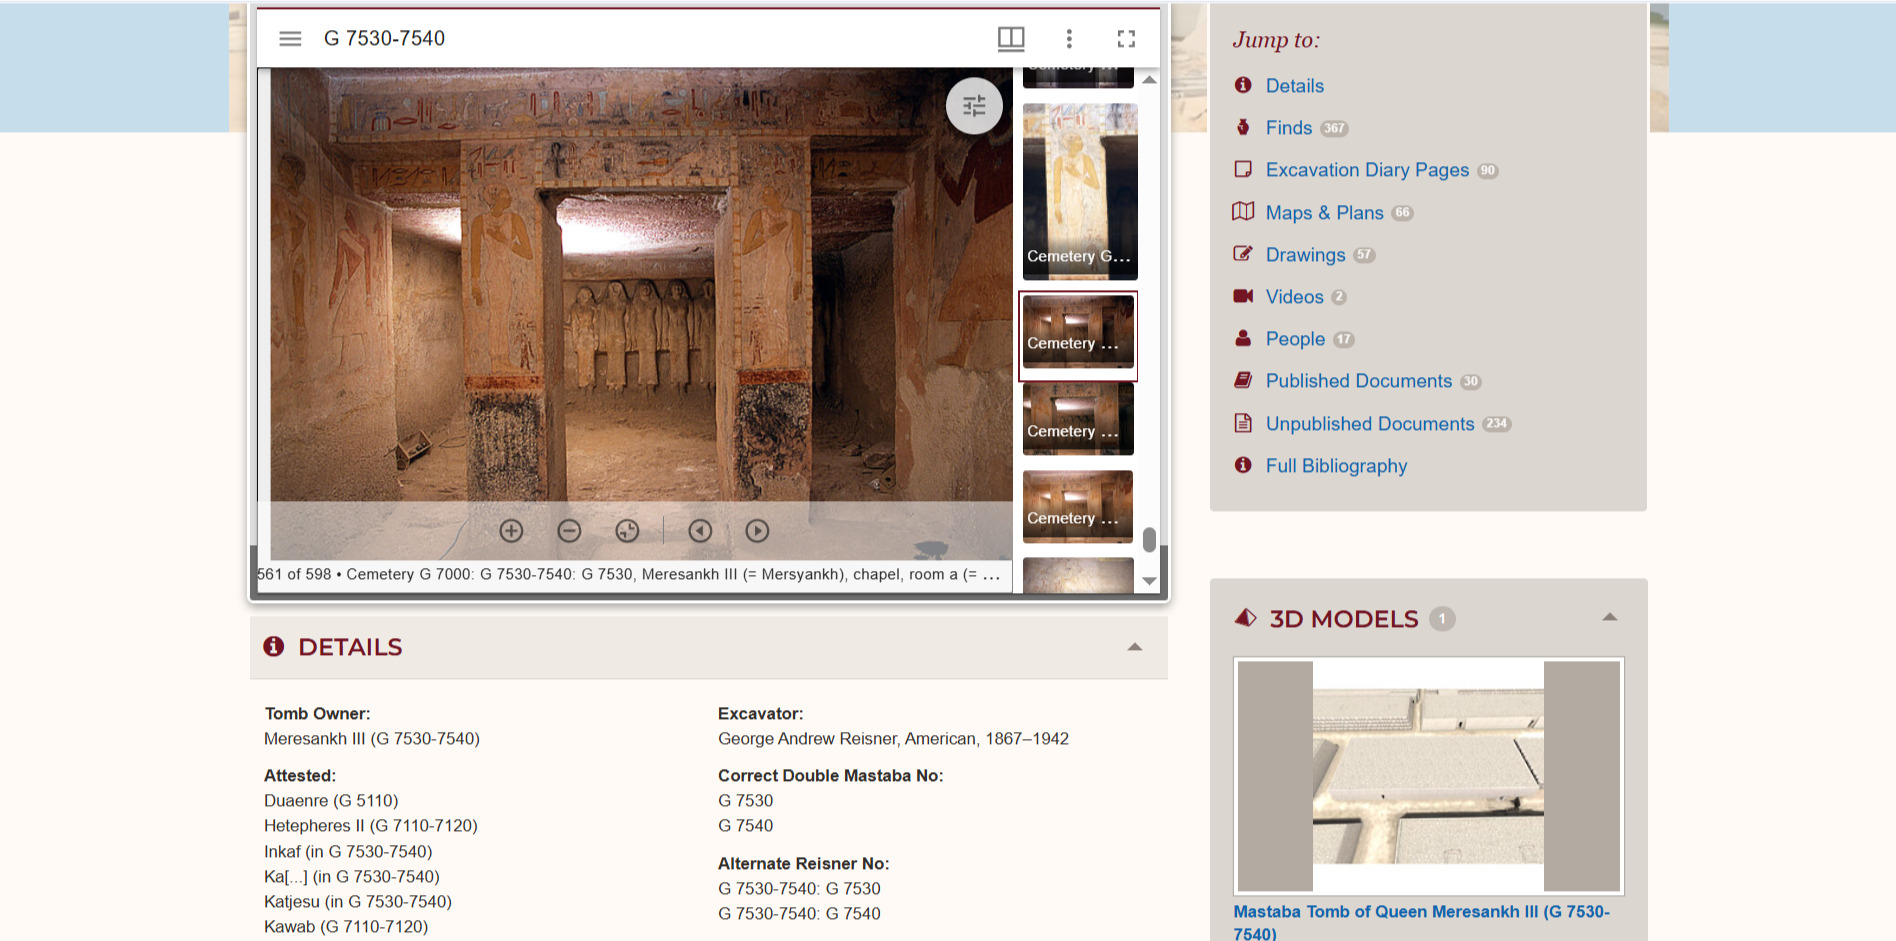The width and height of the screenshot is (1896, 941).
Task: Click the thumbnail strip scroll up arrow
Action: click(1150, 80)
